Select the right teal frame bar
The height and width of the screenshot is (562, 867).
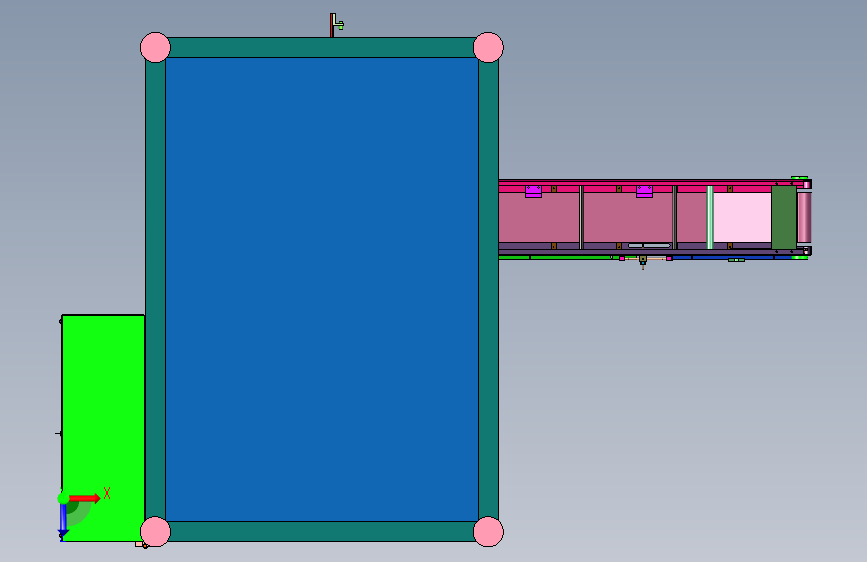(488, 289)
